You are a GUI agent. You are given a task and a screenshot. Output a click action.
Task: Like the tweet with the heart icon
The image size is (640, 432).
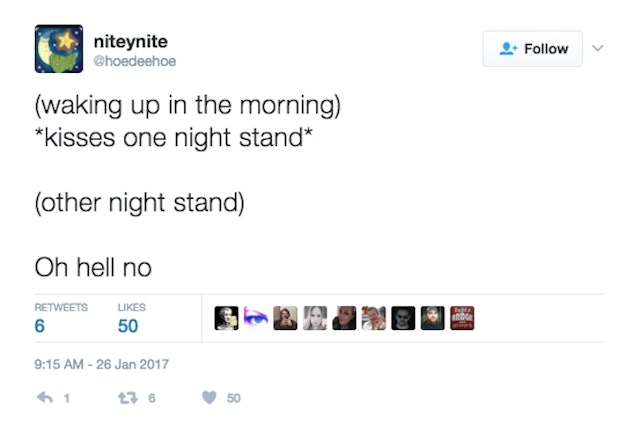(x=209, y=397)
